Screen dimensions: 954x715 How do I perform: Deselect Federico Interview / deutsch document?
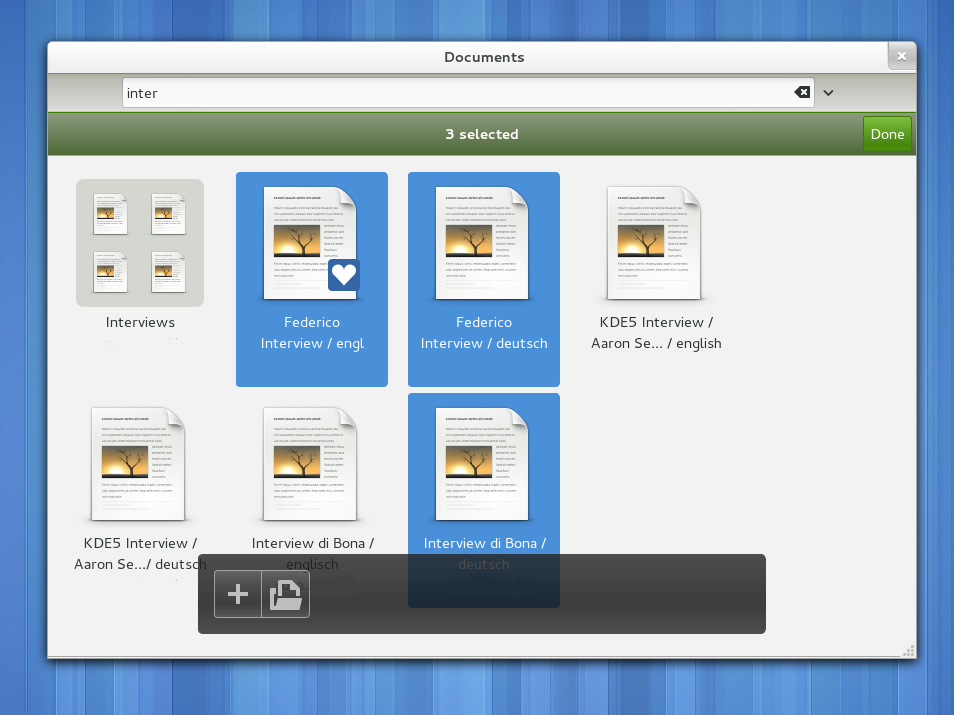pos(484,279)
